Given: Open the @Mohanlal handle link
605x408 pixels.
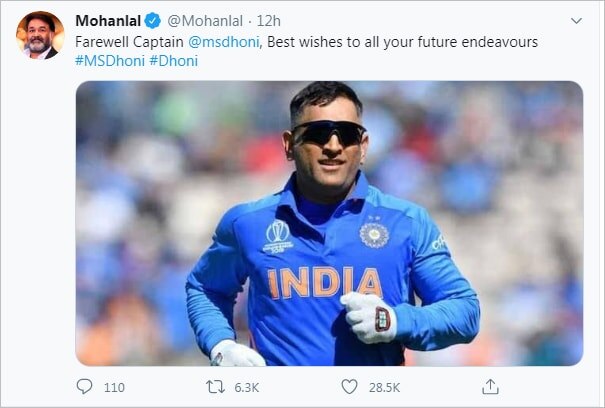Looking at the screenshot, I should (x=204, y=20).
